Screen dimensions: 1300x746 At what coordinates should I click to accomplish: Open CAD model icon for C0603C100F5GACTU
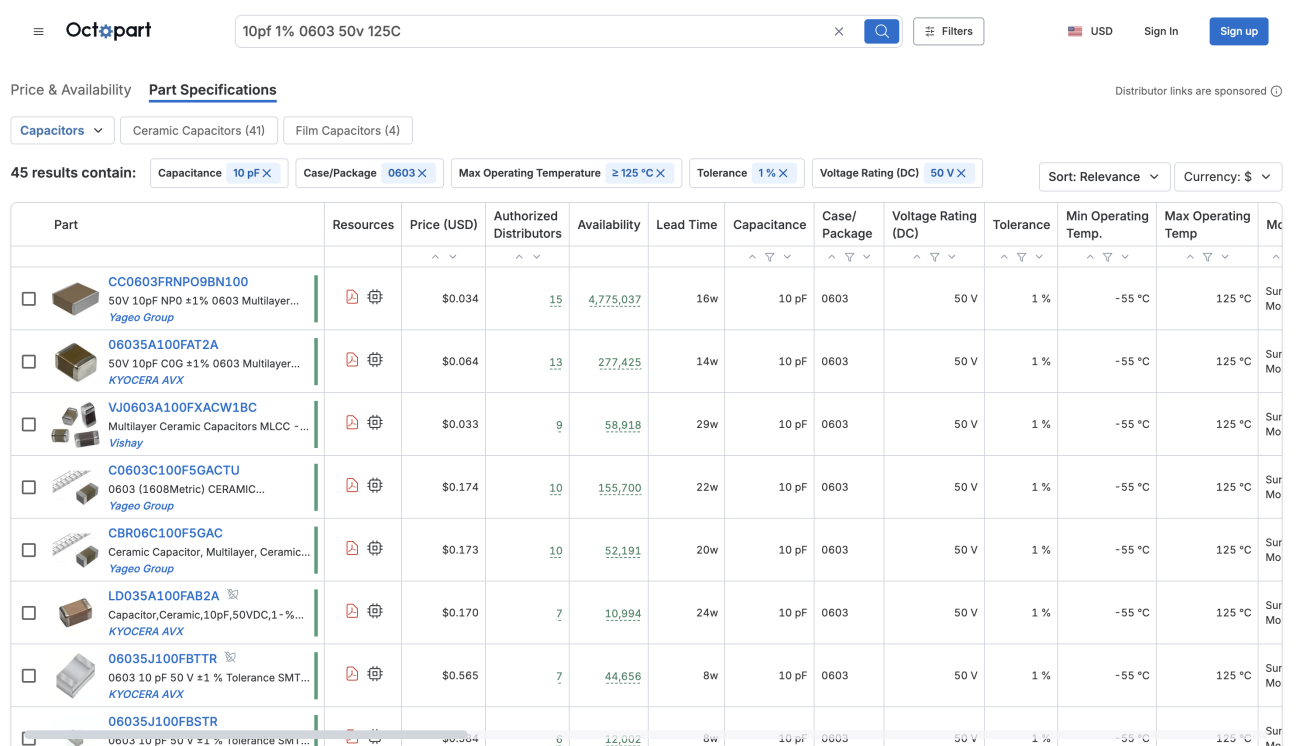coord(375,485)
